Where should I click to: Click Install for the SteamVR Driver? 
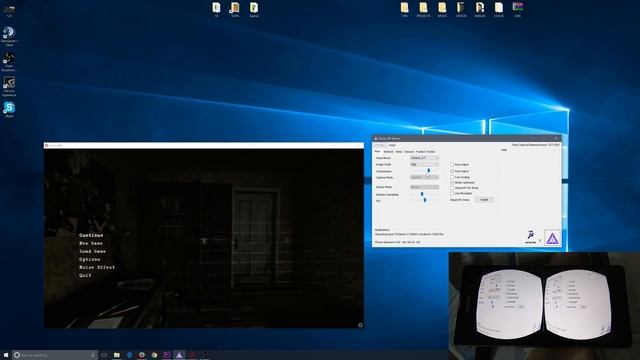coord(484,200)
